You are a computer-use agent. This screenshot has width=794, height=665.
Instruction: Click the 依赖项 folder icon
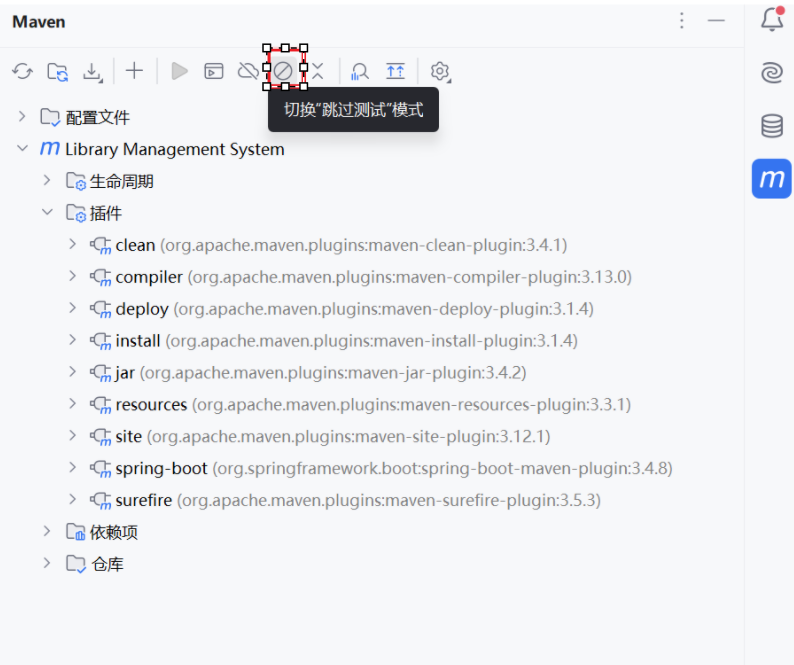coord(76,532)
